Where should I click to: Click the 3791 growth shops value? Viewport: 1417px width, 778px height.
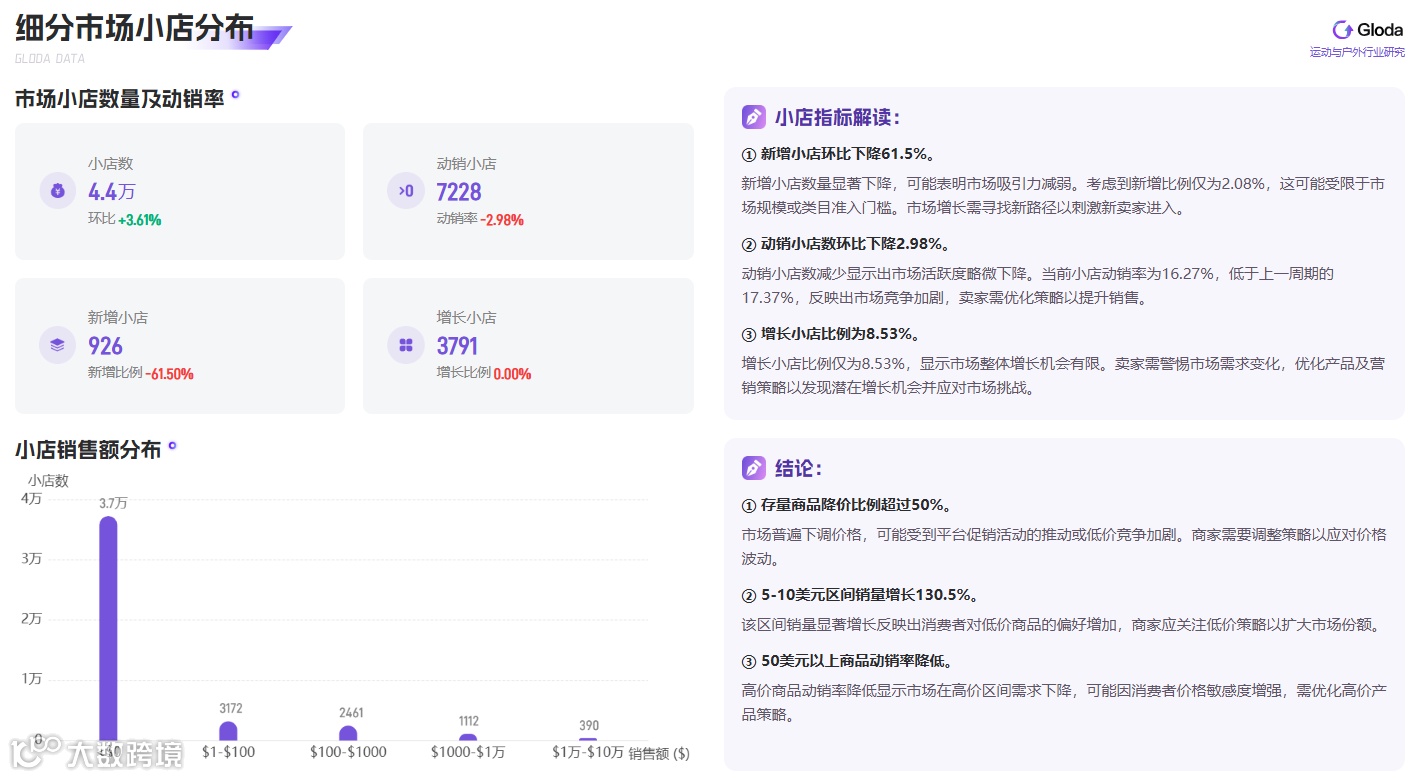[x=457, y=346]
